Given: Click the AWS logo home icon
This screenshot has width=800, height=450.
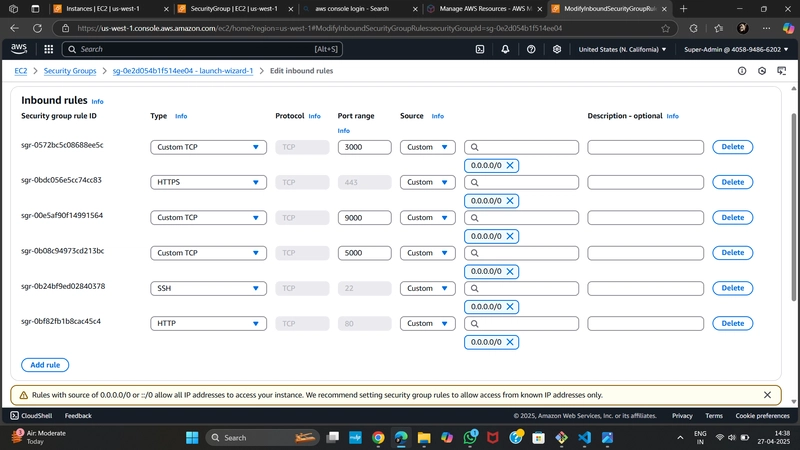Looking at the screenshot, I should tap(19, 48).
